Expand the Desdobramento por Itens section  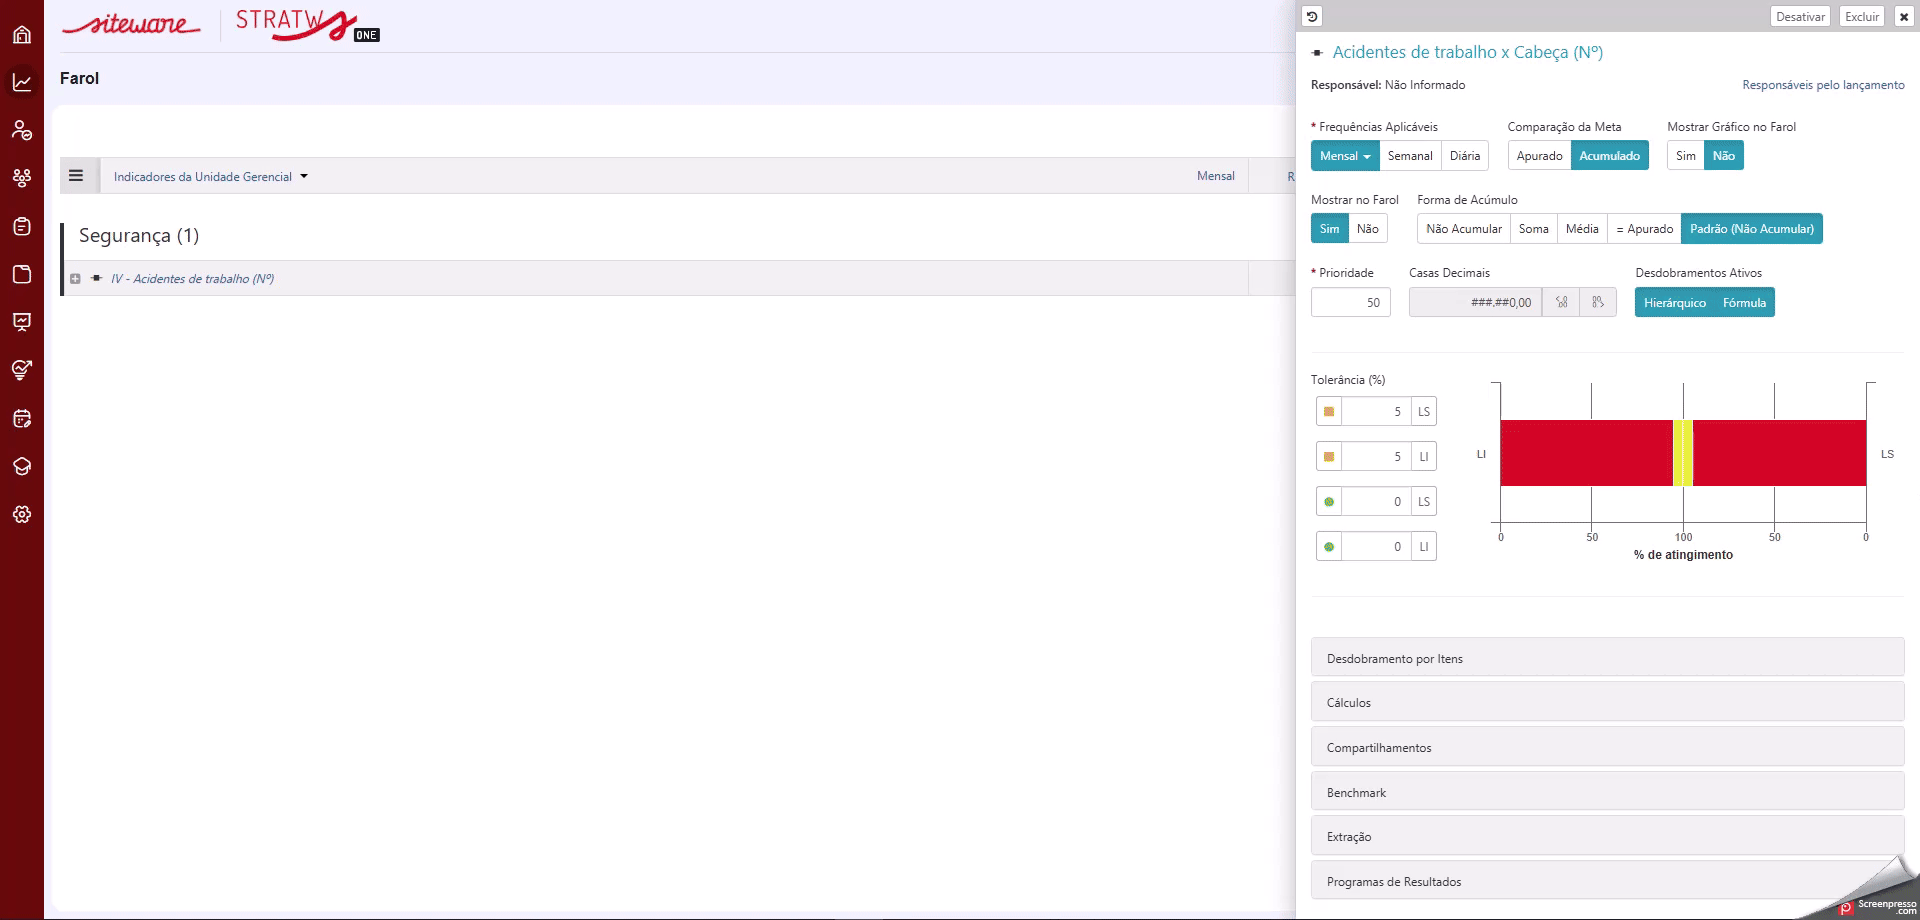click(1607, 658)
